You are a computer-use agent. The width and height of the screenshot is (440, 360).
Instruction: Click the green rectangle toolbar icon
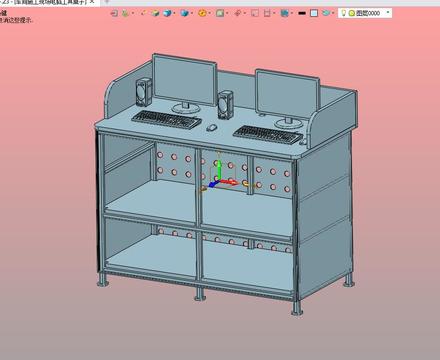tap(220, 13)
